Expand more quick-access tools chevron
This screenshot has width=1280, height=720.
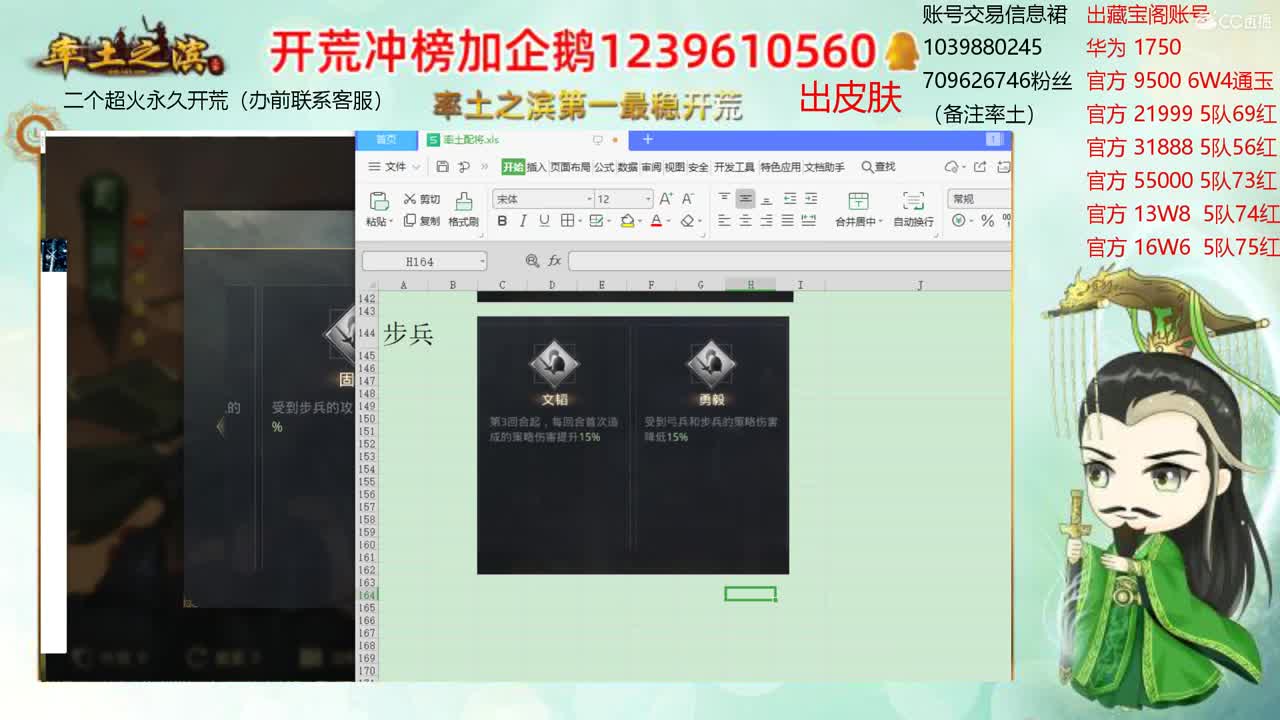click(x=485, y=167)
